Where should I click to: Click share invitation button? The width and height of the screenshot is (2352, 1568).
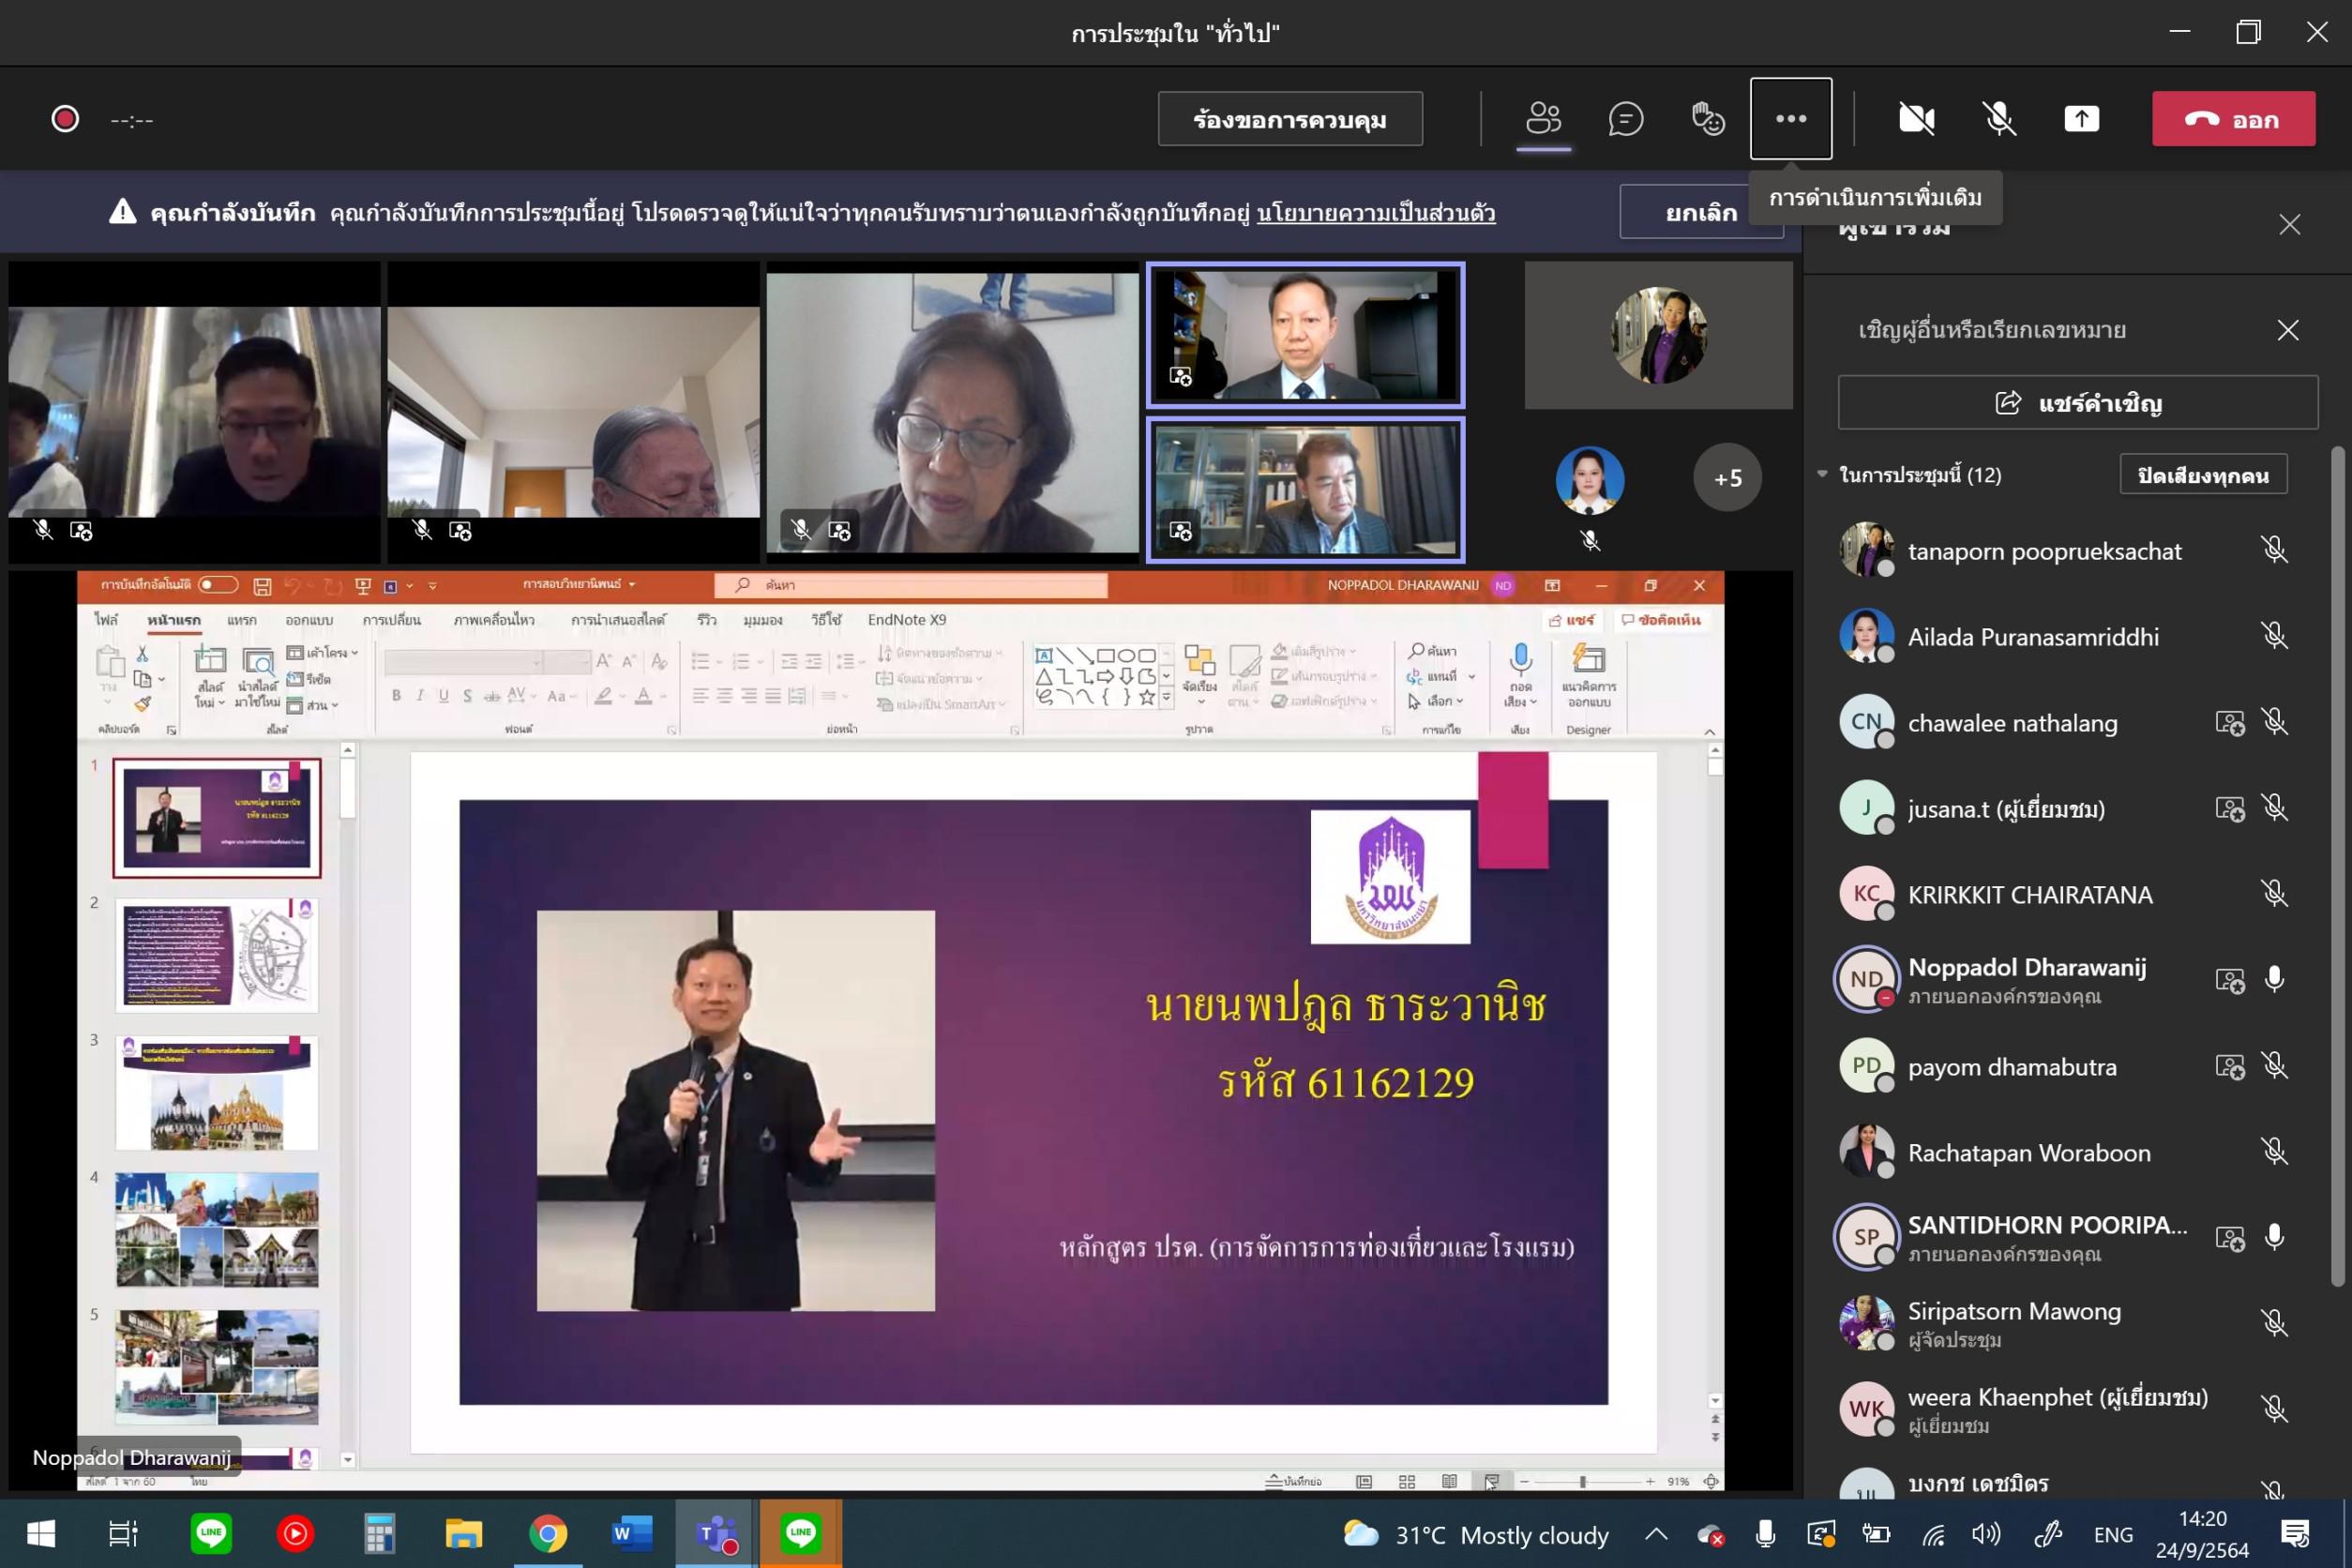point(2078,403)
